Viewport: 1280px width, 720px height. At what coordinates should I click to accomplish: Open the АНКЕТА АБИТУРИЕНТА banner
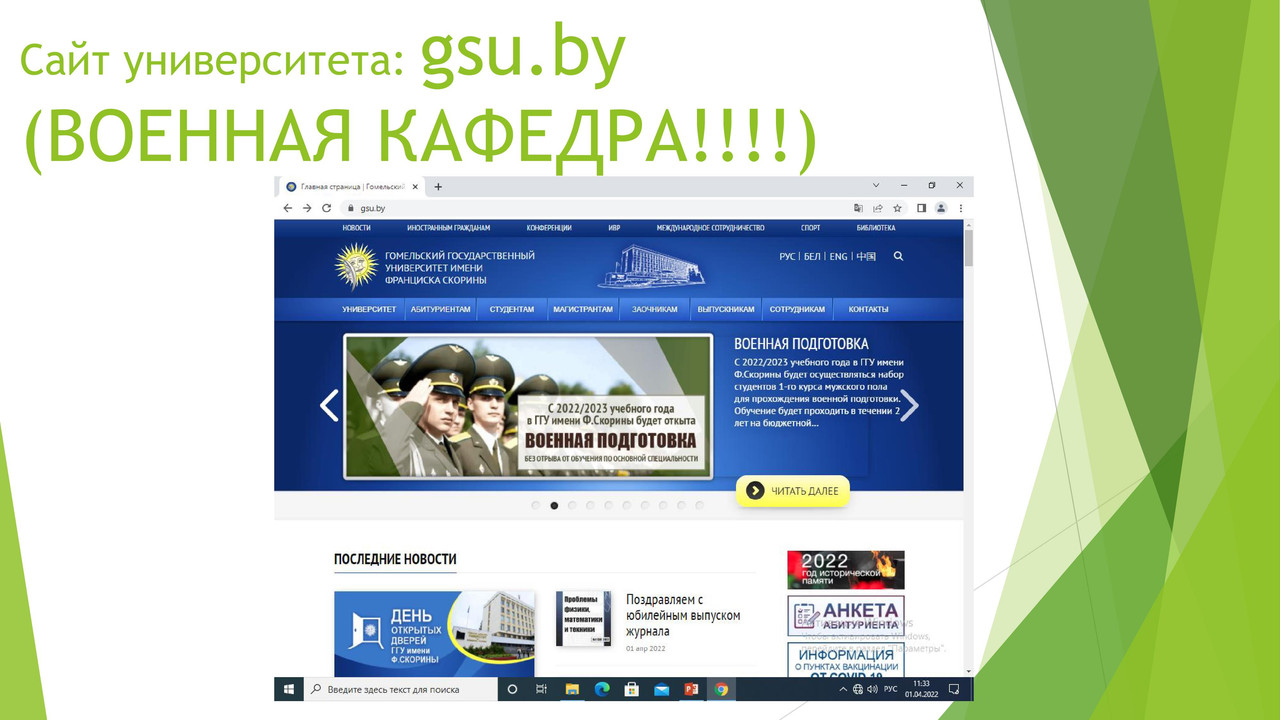point(845,615)
